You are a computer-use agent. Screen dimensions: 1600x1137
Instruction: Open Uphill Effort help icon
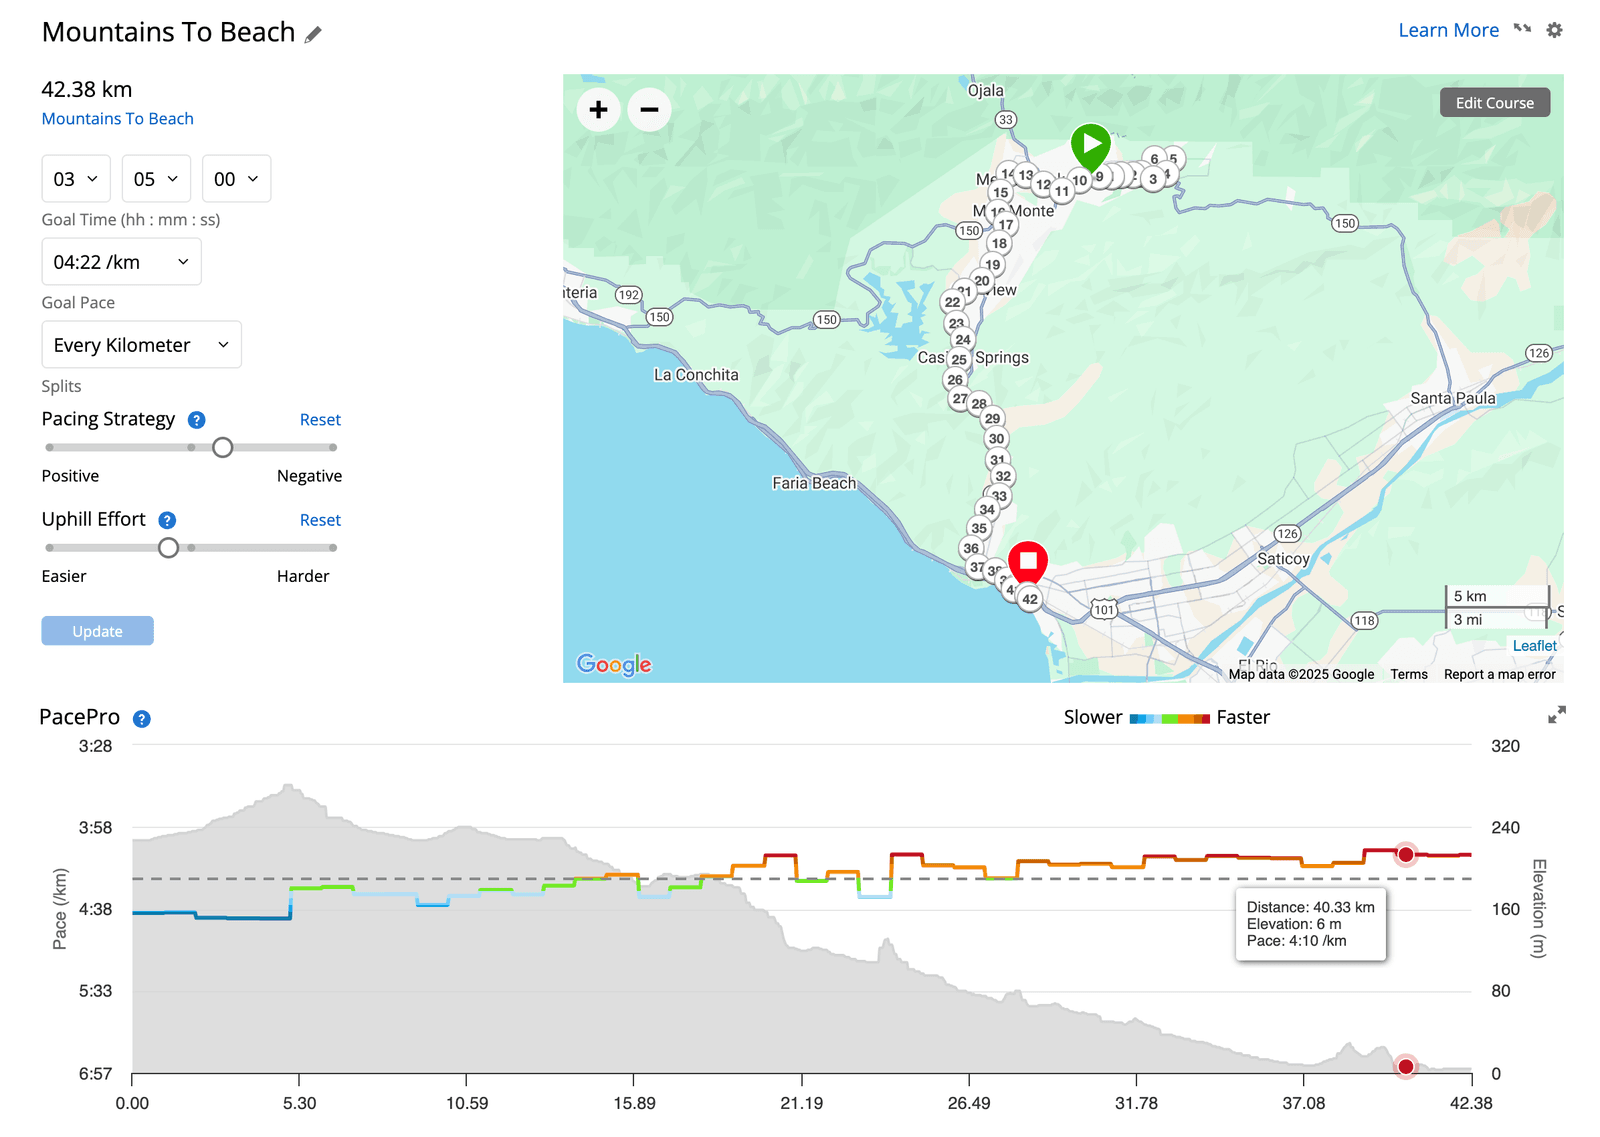tap(167, 520)
